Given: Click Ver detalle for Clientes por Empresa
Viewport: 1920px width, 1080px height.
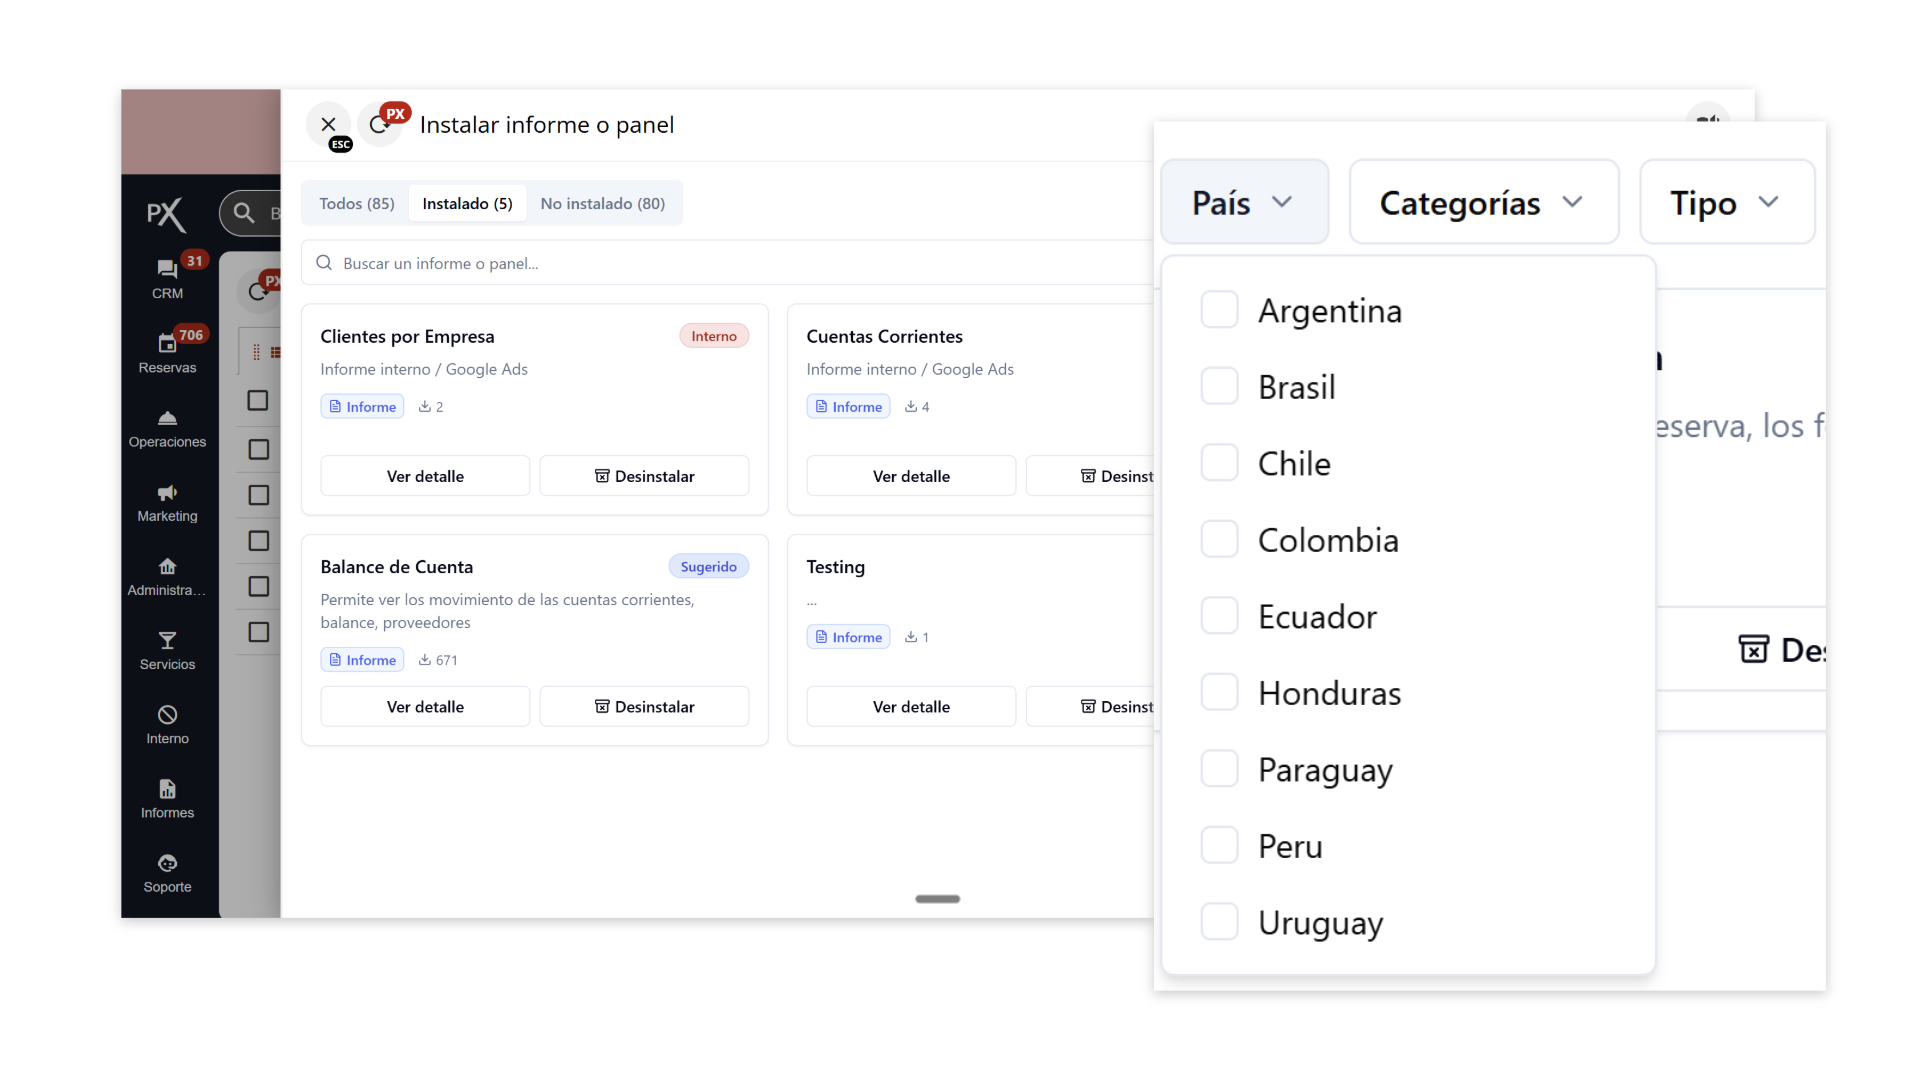Looking at the screenshot, I should tap(425, 476).
